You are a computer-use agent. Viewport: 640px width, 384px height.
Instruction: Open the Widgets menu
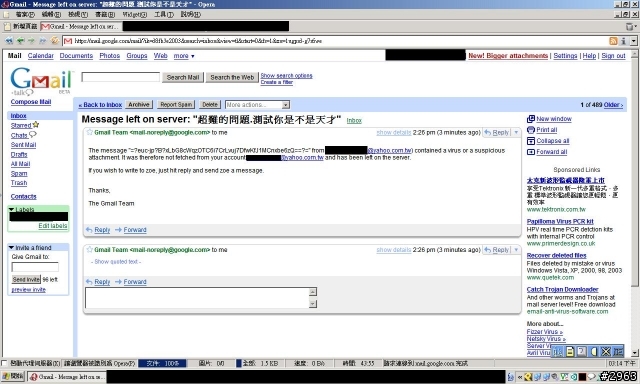pyautogui.click(x=135, y=14)
